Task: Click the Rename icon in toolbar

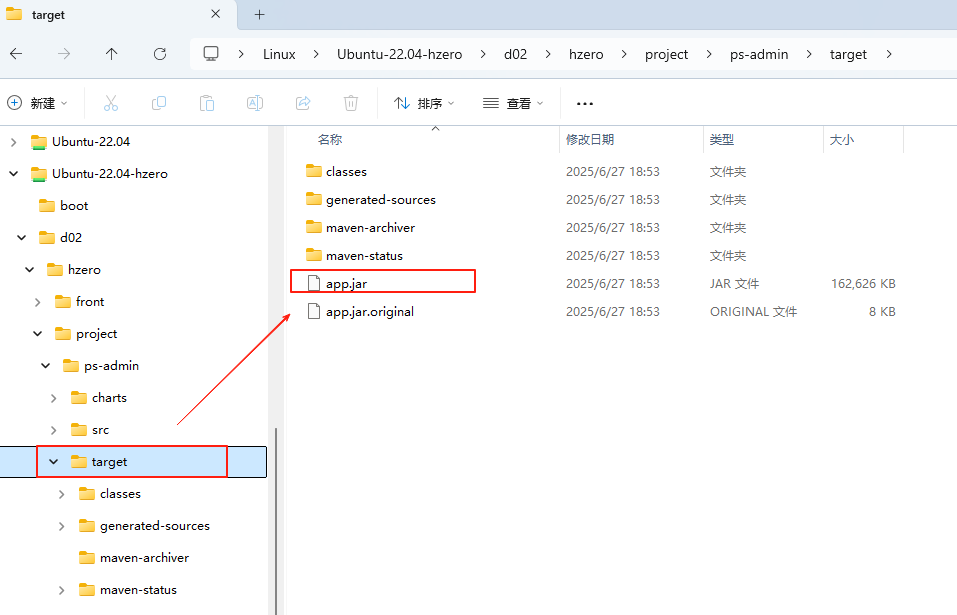Action: coord(255,103)
